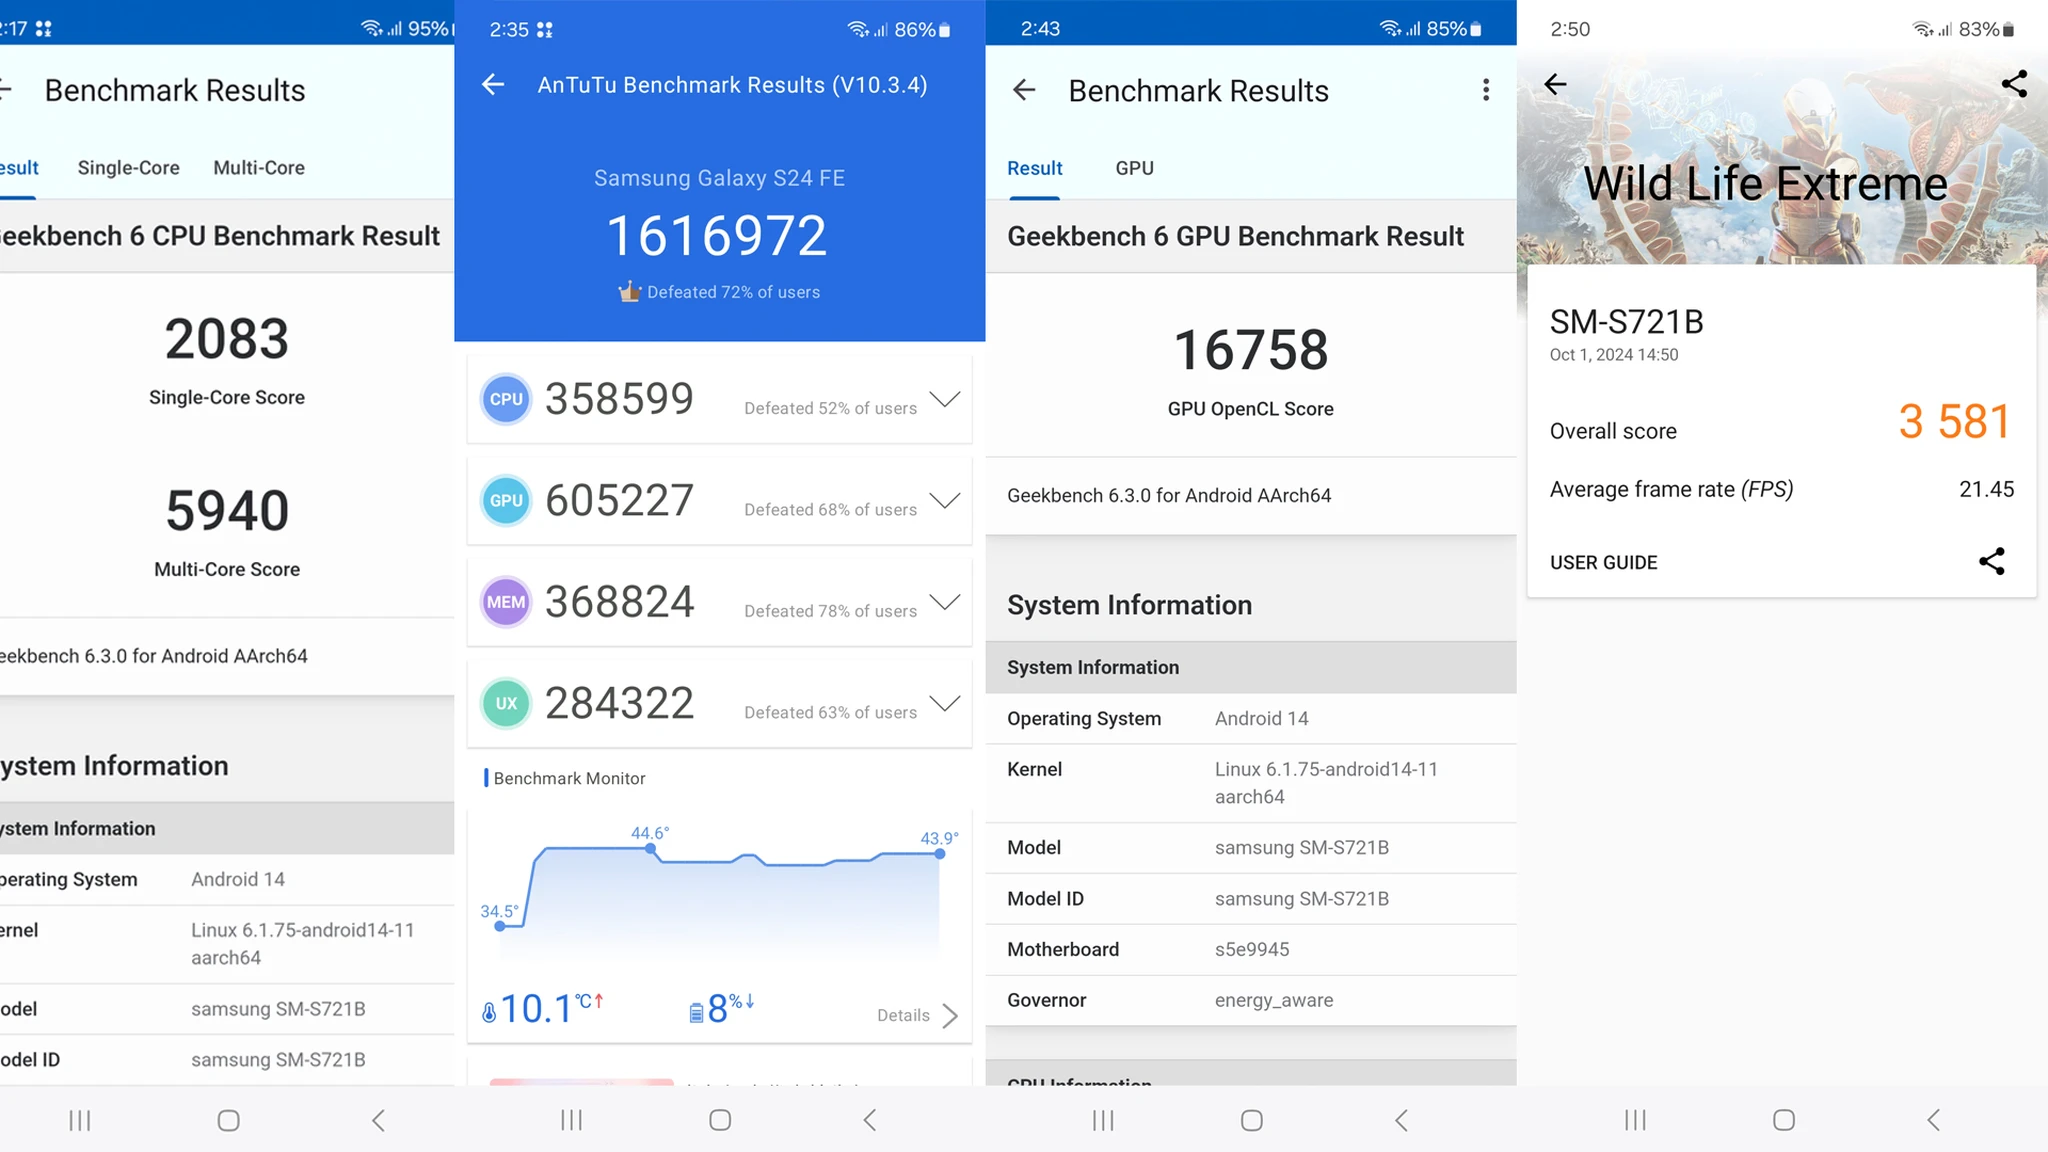
Task: Go back from AnTuTu Benchmark Results screen
Action: 493,85
